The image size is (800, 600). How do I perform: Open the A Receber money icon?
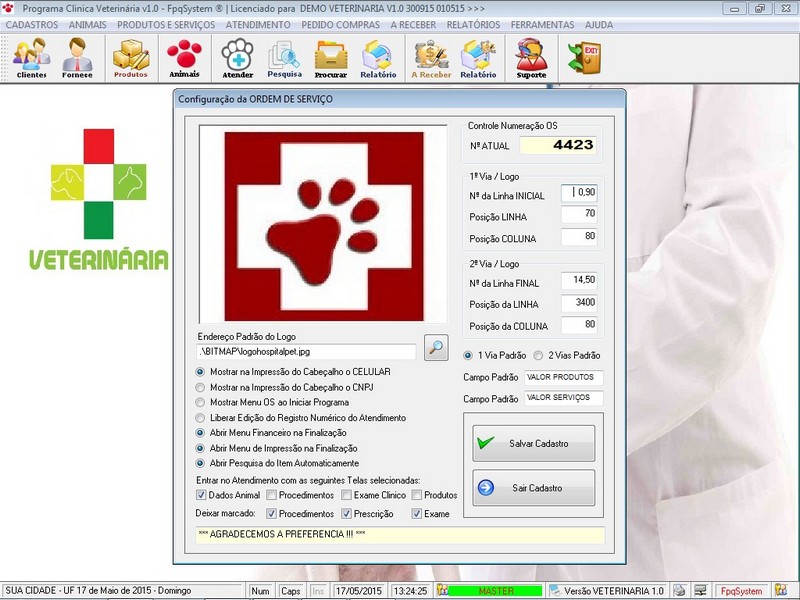(431, 58)
